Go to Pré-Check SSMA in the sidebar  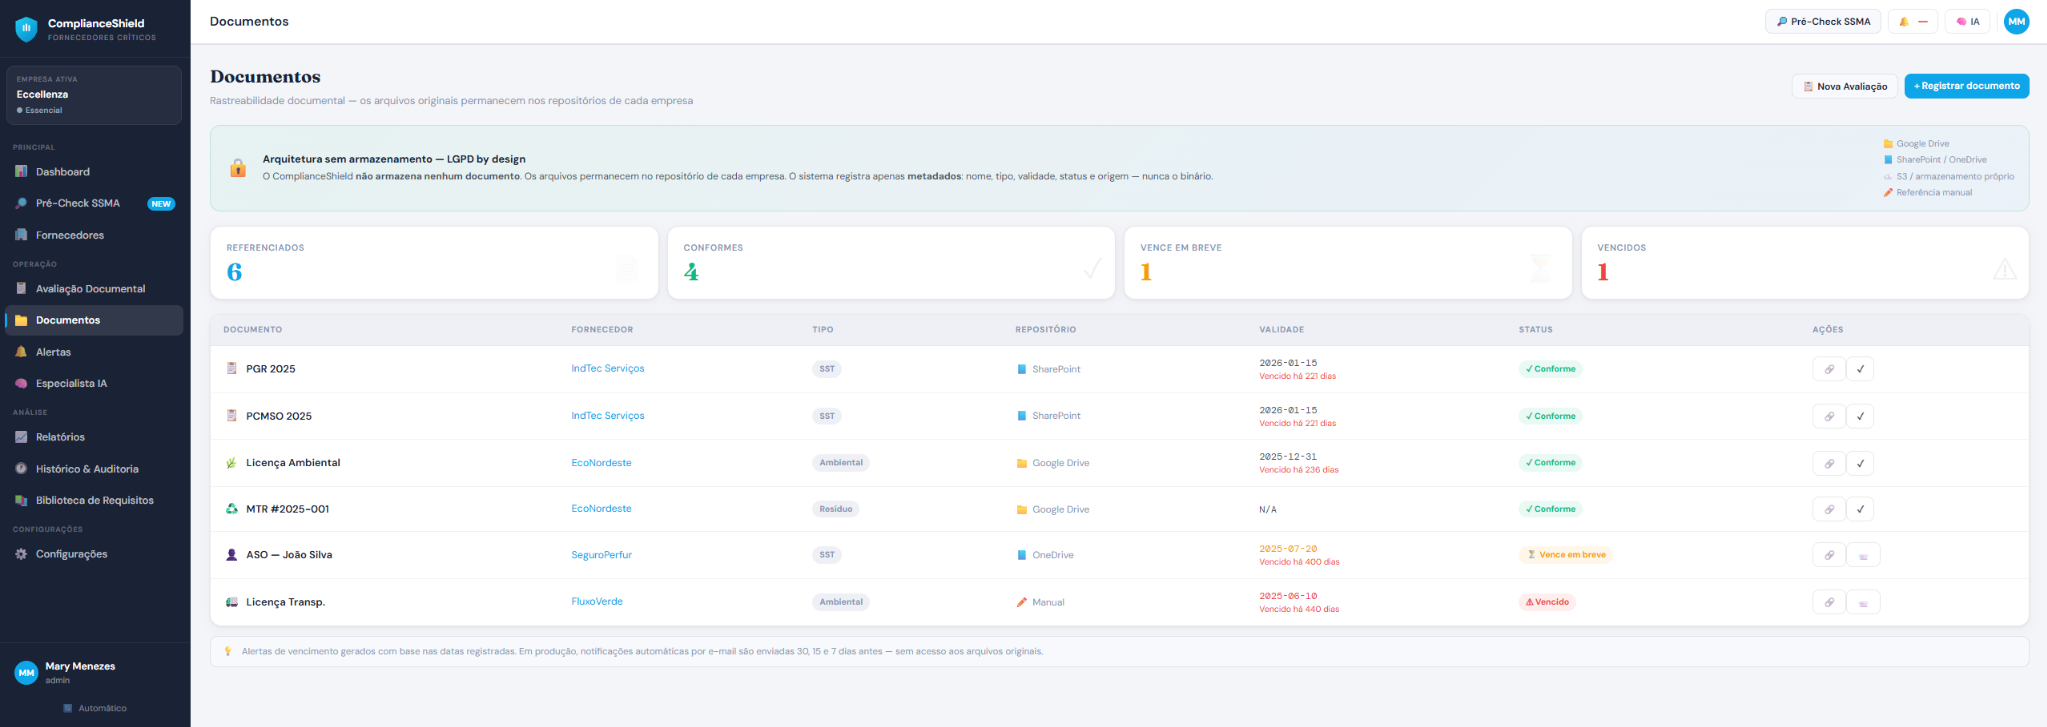click(94, 203)
